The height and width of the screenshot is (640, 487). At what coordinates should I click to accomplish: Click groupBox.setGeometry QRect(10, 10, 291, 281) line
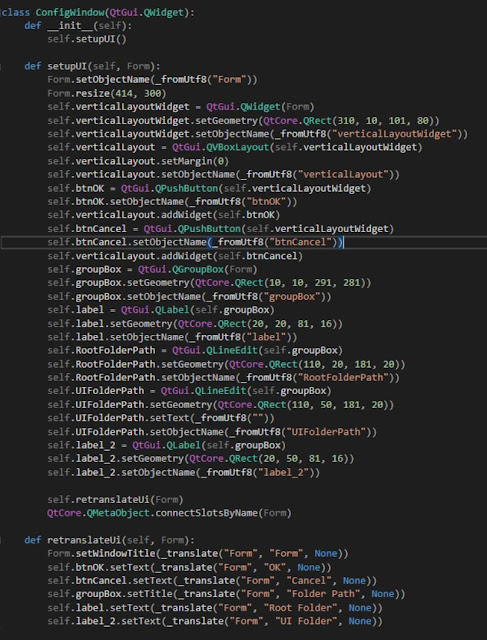tap(209, 282)
